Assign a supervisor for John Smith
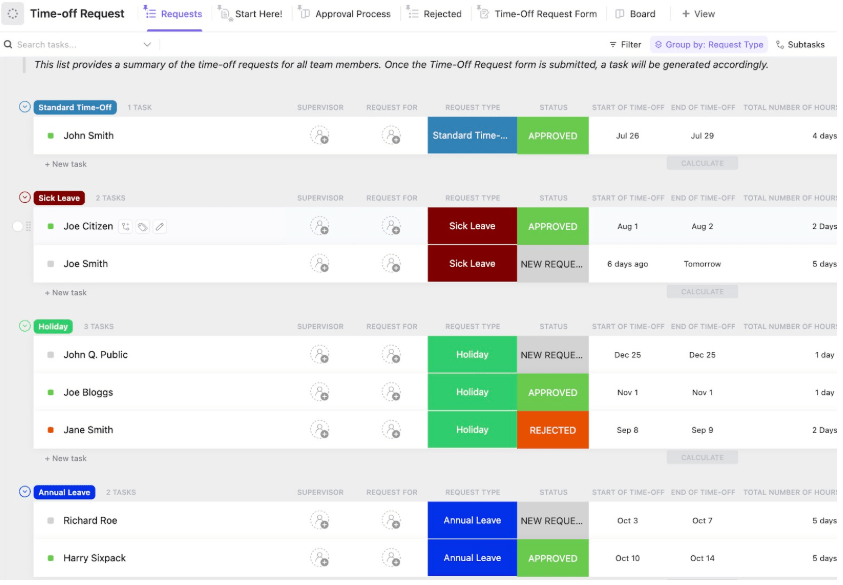 [x=319, y=136]
